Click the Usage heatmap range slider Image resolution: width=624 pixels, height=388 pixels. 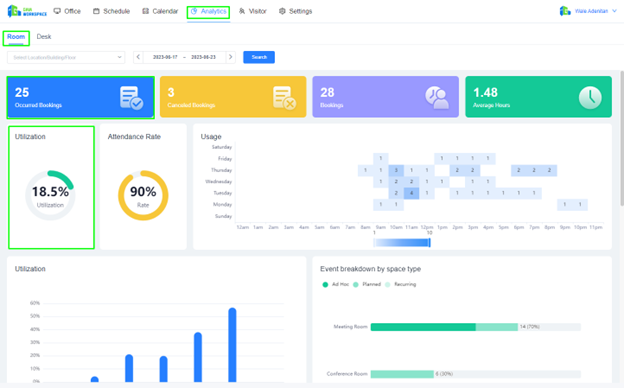[x=402, y=242]
